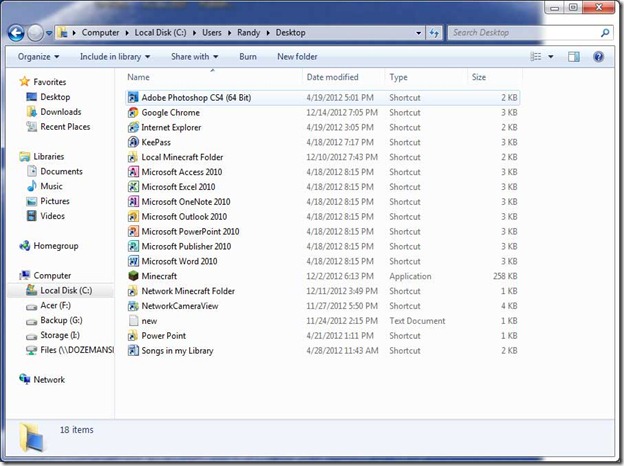This screenshot has width=624, height=466.
Task: Click the Microsoft OneNote 2010 icon
Action: pos(133,202)
